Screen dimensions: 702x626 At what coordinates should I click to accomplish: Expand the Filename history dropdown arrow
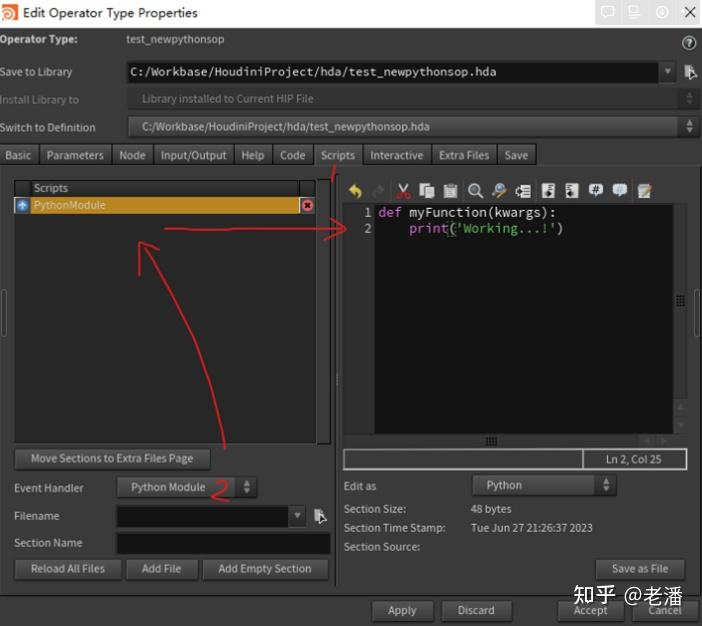click(297, 516)
